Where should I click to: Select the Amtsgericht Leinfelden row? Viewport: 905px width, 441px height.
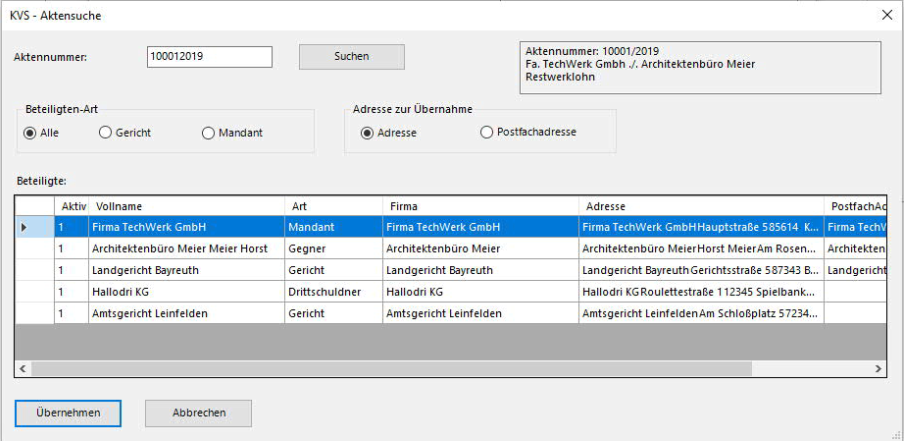click(x=186, y=314)
